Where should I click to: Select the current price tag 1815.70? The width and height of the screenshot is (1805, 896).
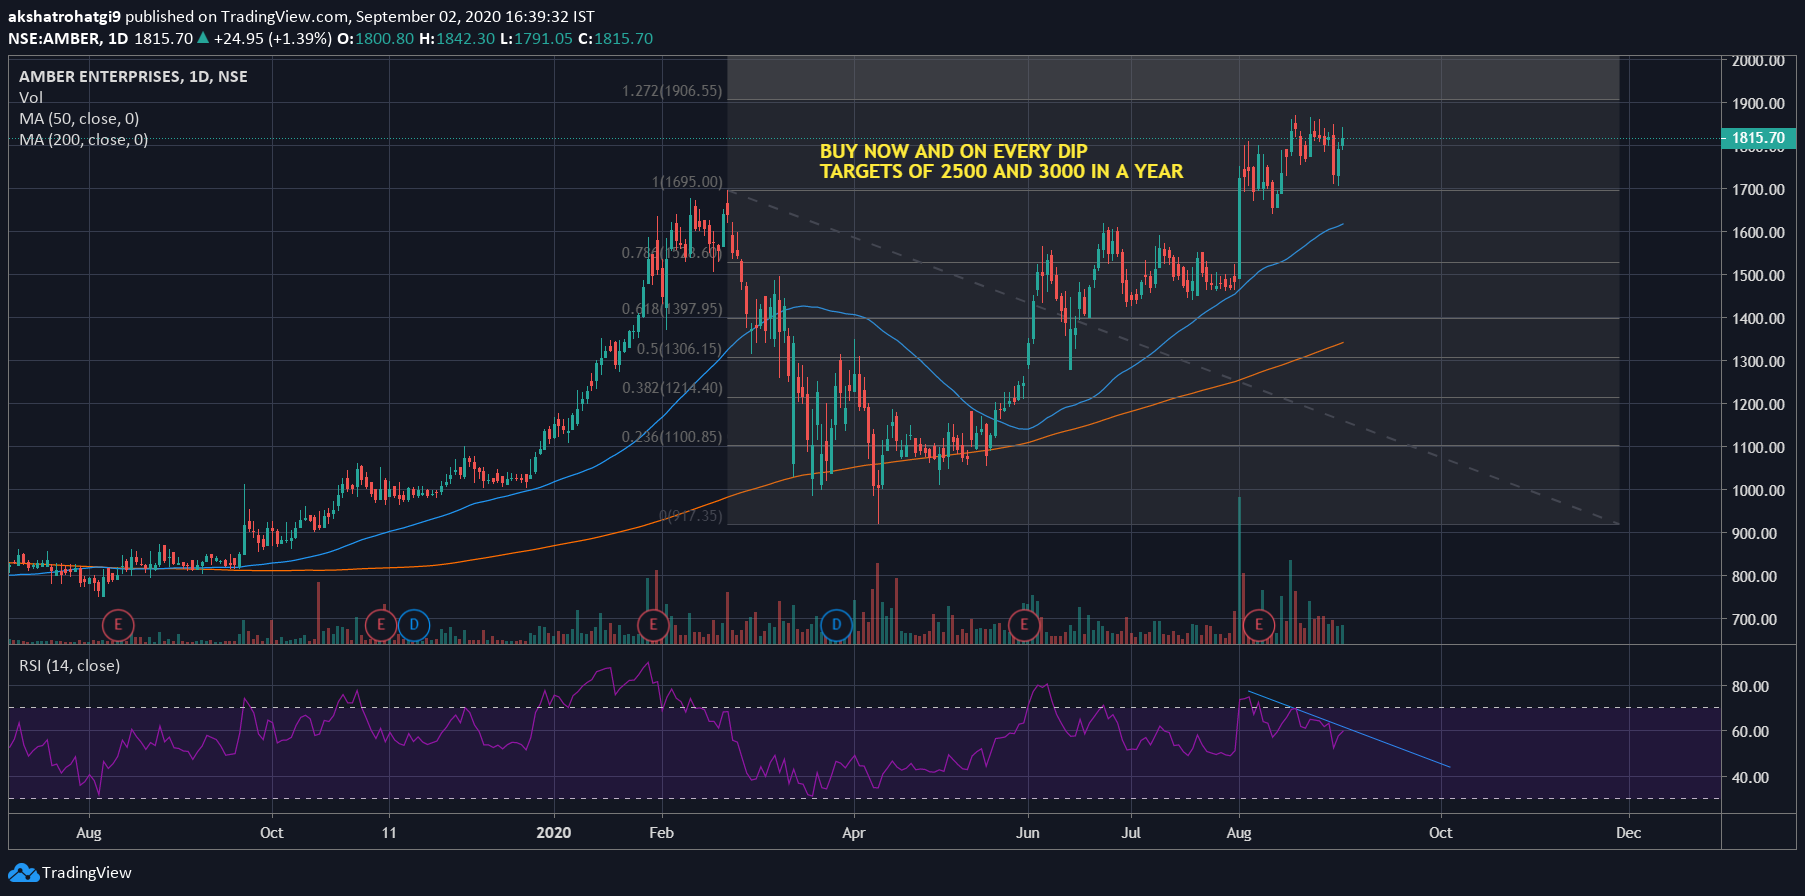coord(1758,138)
